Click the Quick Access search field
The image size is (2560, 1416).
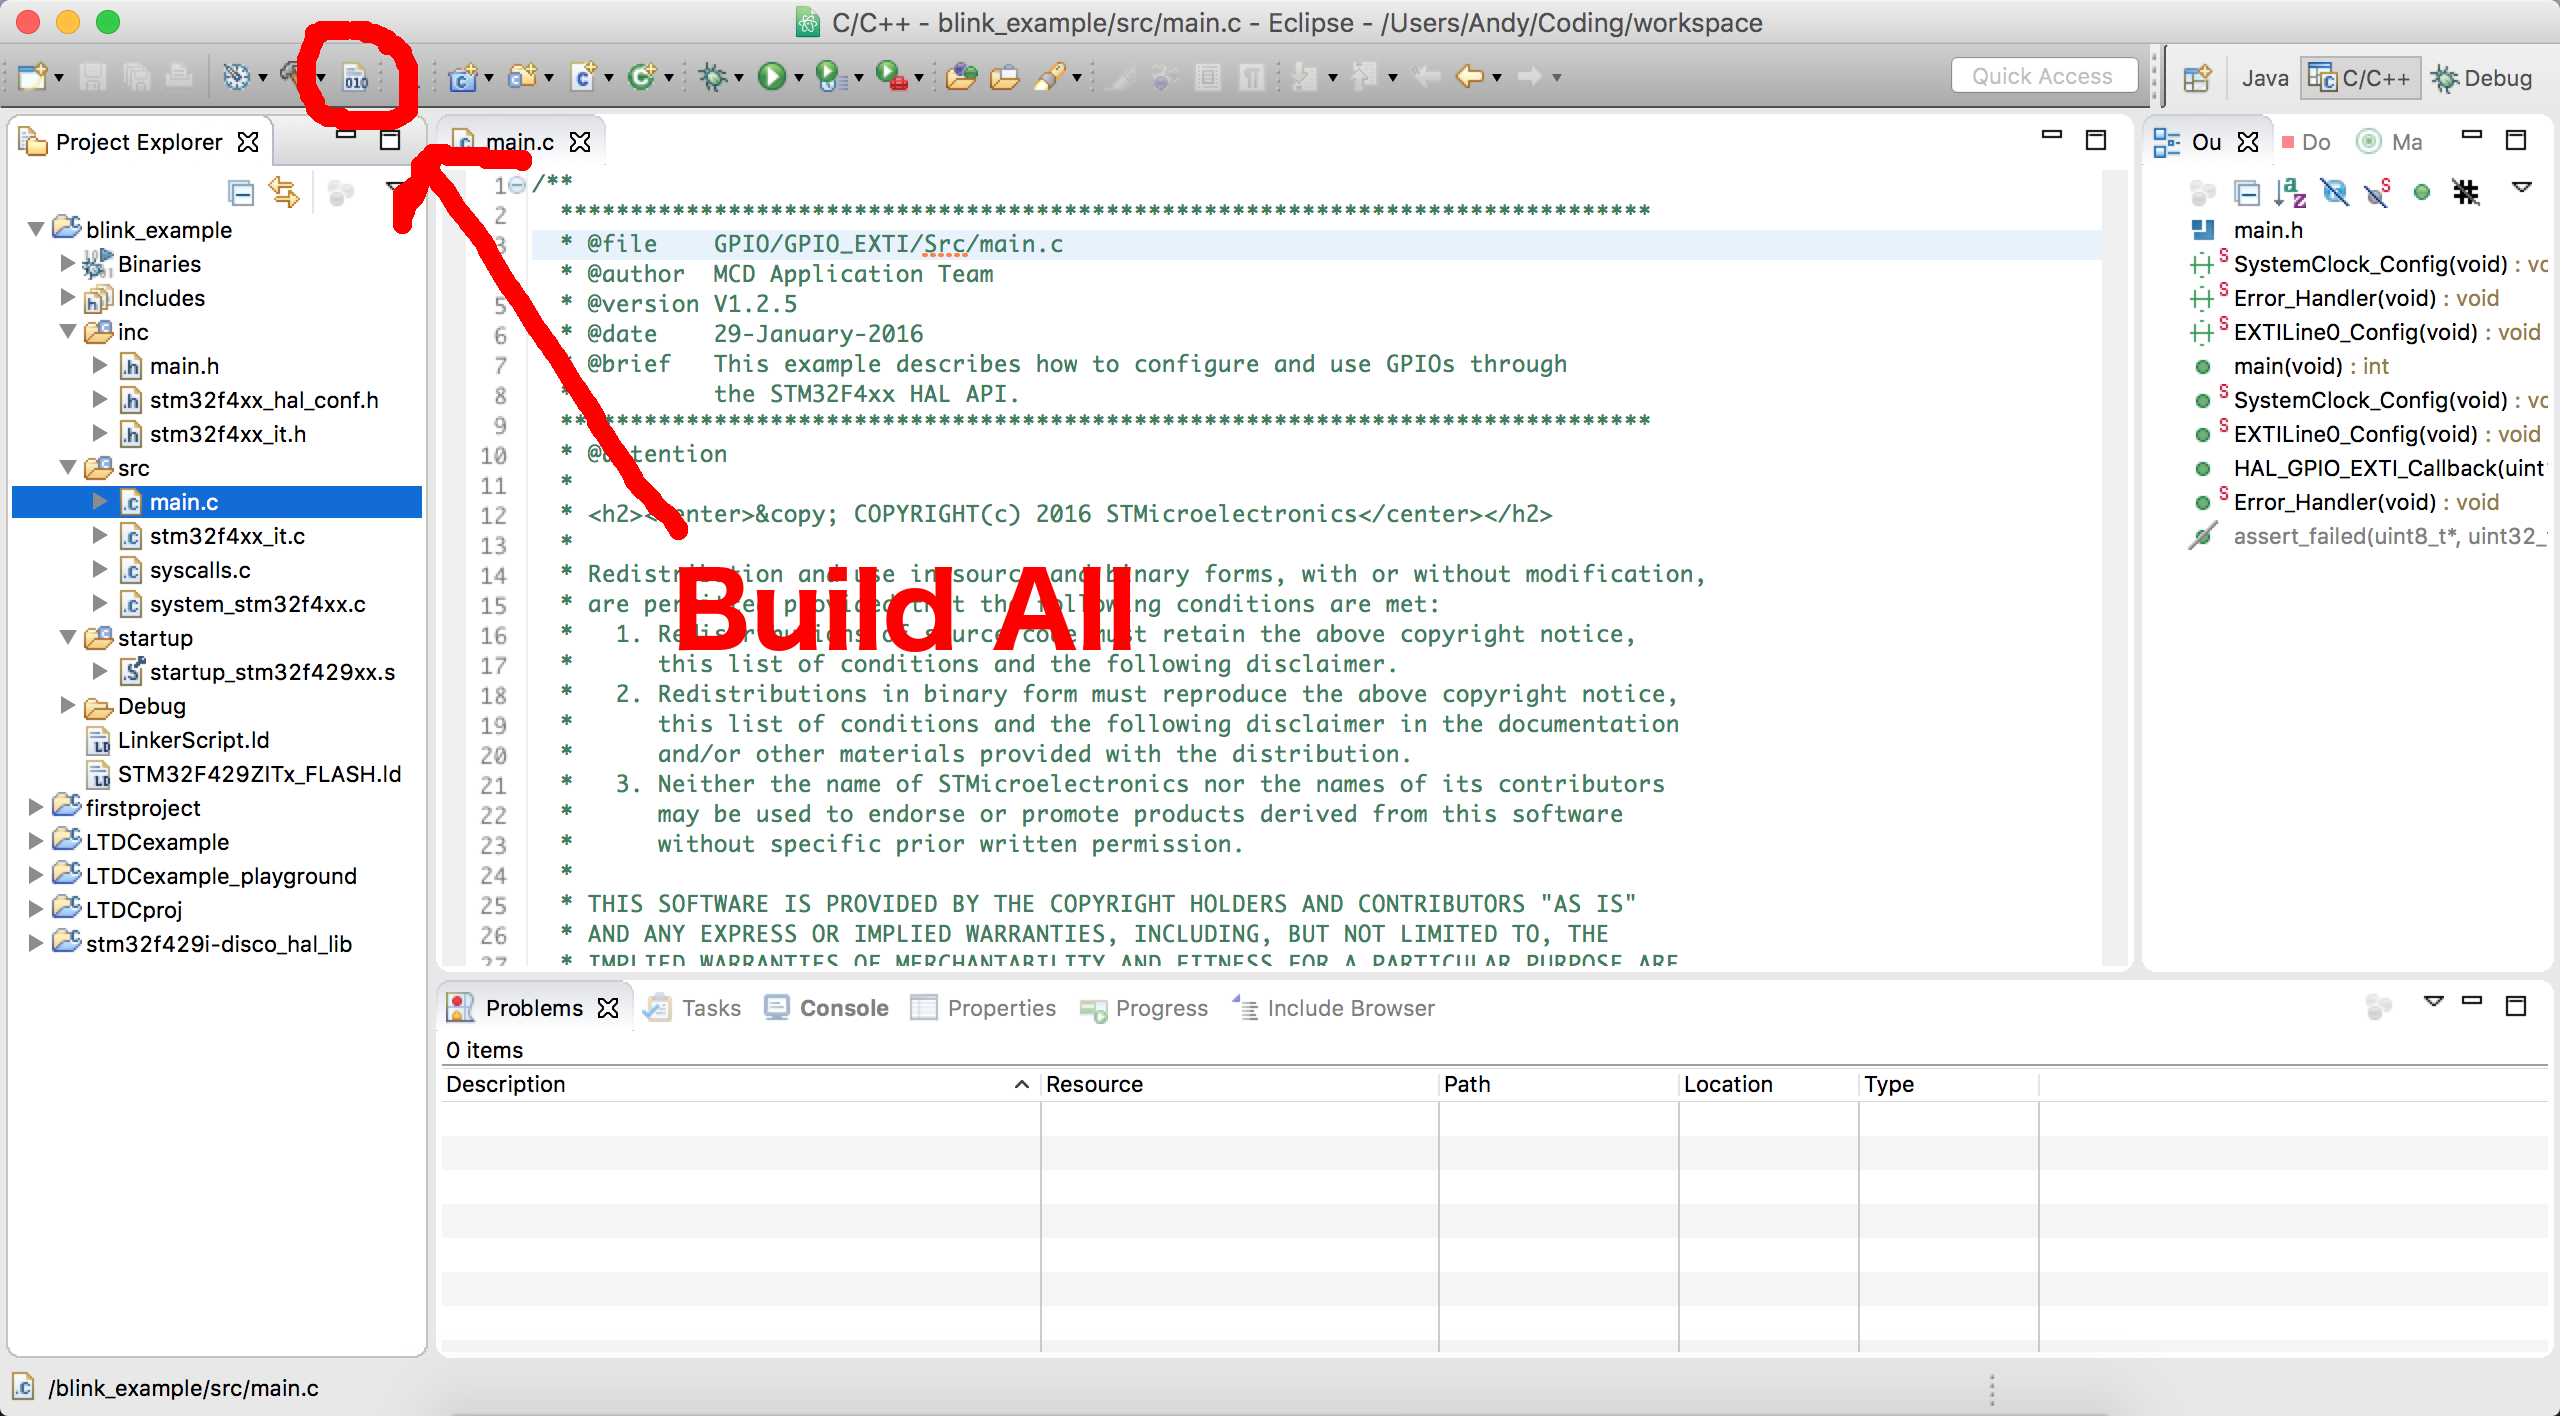[2043, 76]
